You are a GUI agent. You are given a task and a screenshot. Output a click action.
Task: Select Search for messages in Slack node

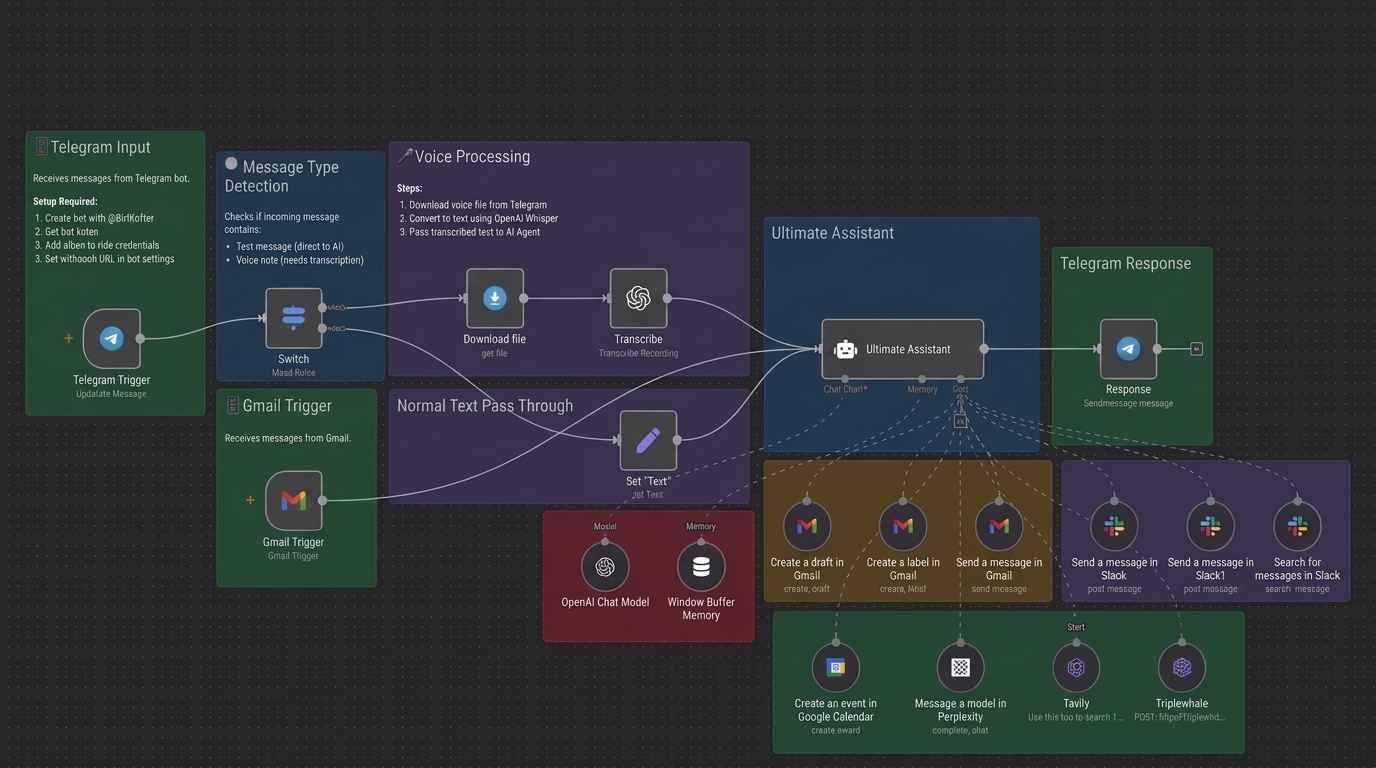pos(1297,526)
